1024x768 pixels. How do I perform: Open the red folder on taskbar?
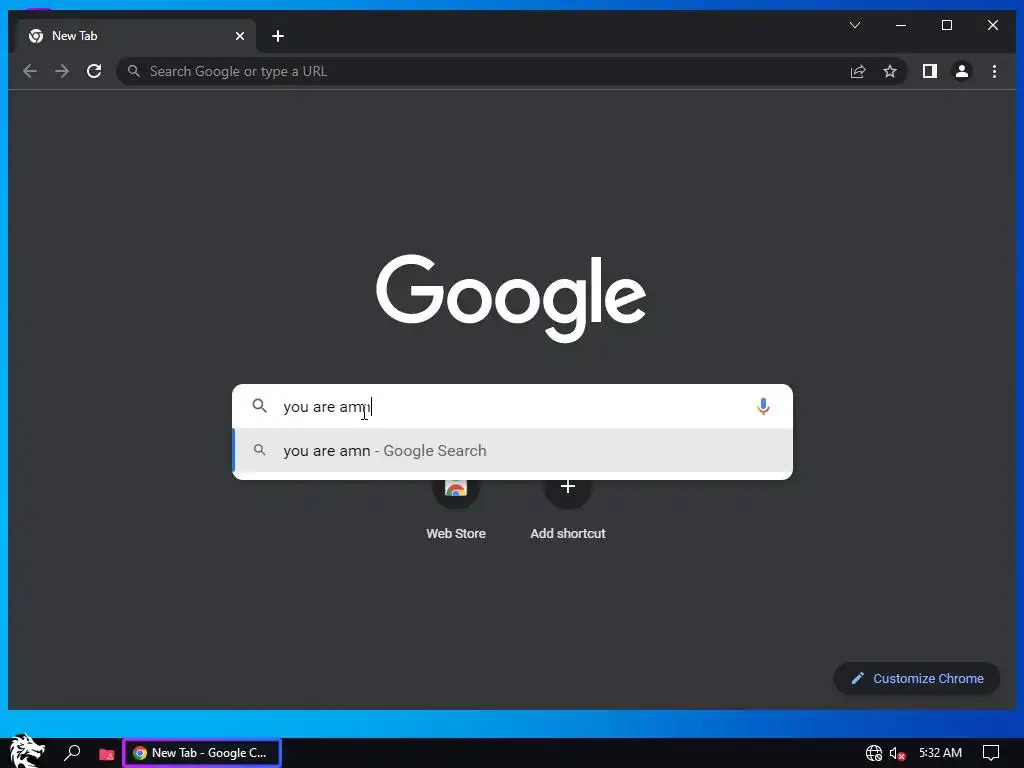[106, 754]
